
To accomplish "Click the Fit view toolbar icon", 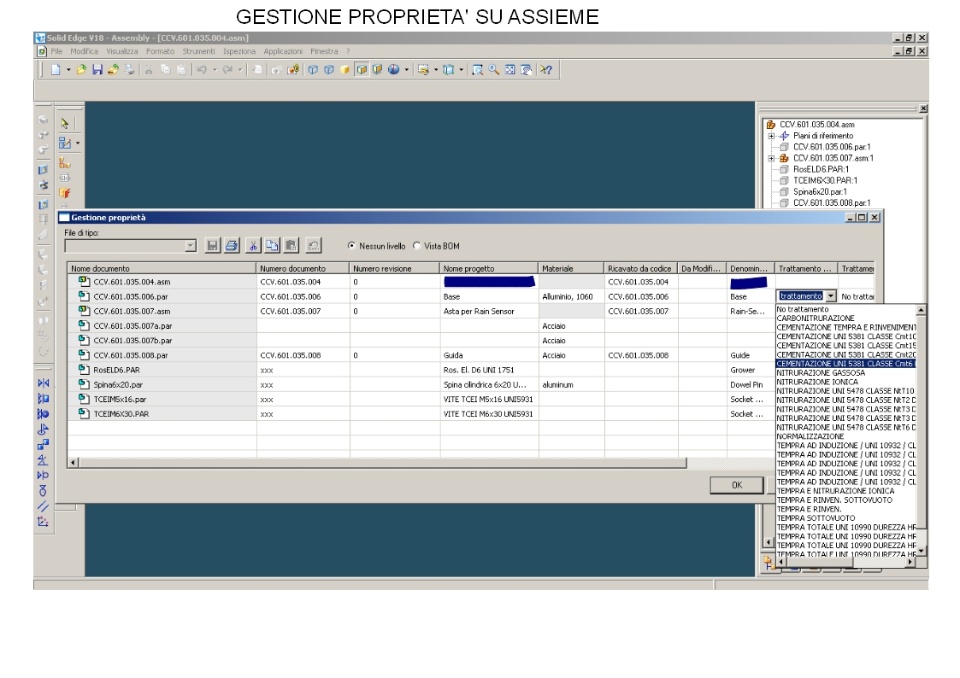I will (x=510, y=70).
